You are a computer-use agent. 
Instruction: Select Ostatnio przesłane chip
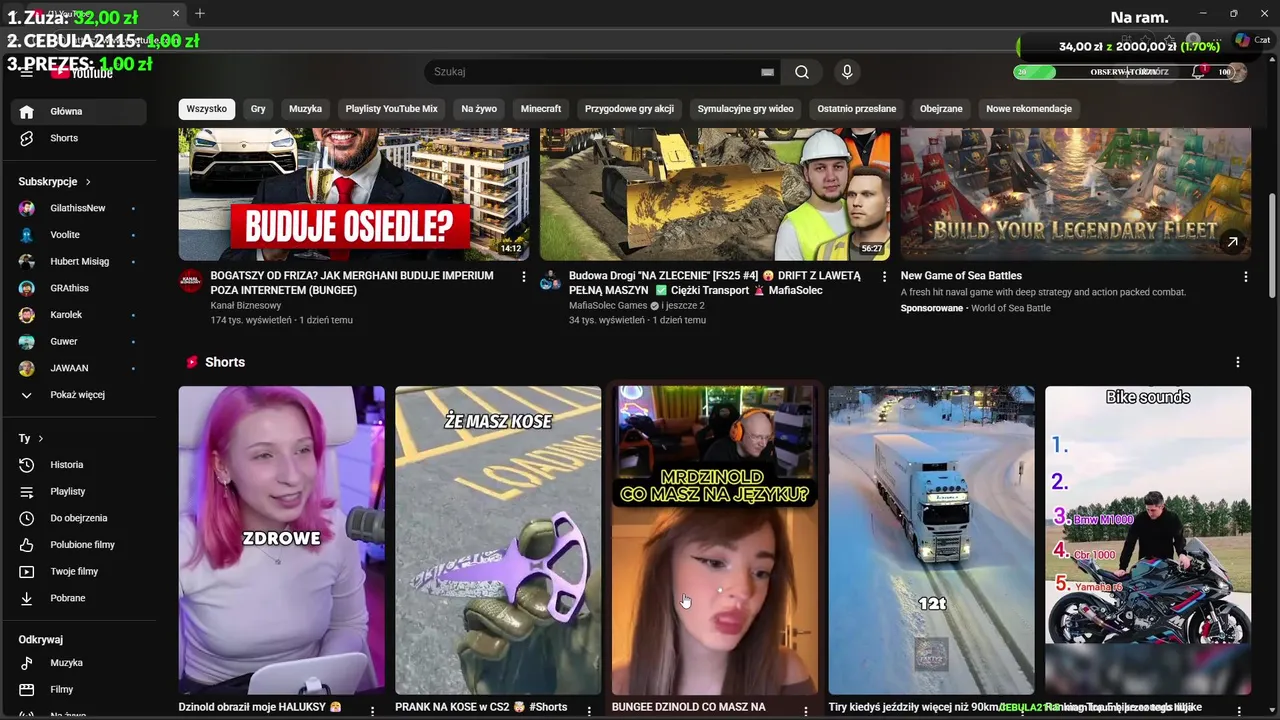[x=857, y=108]
